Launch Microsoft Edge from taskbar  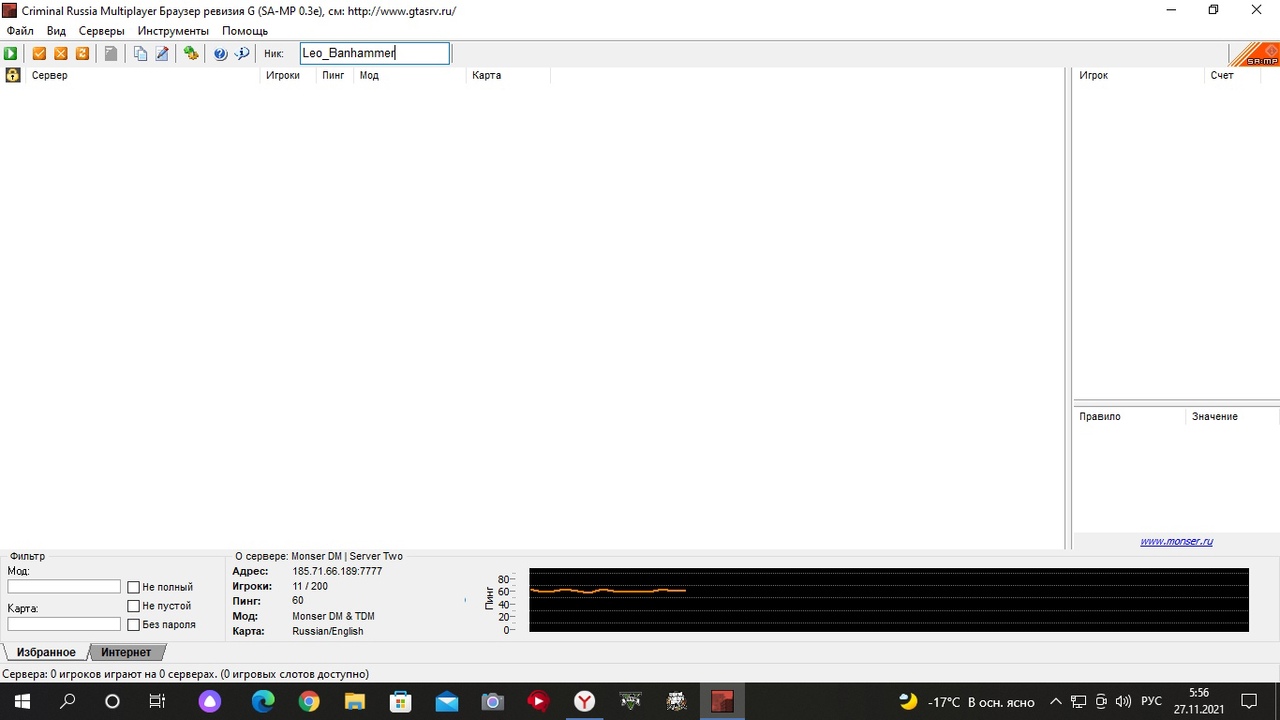pyautogui.click(x=263, y=701)
